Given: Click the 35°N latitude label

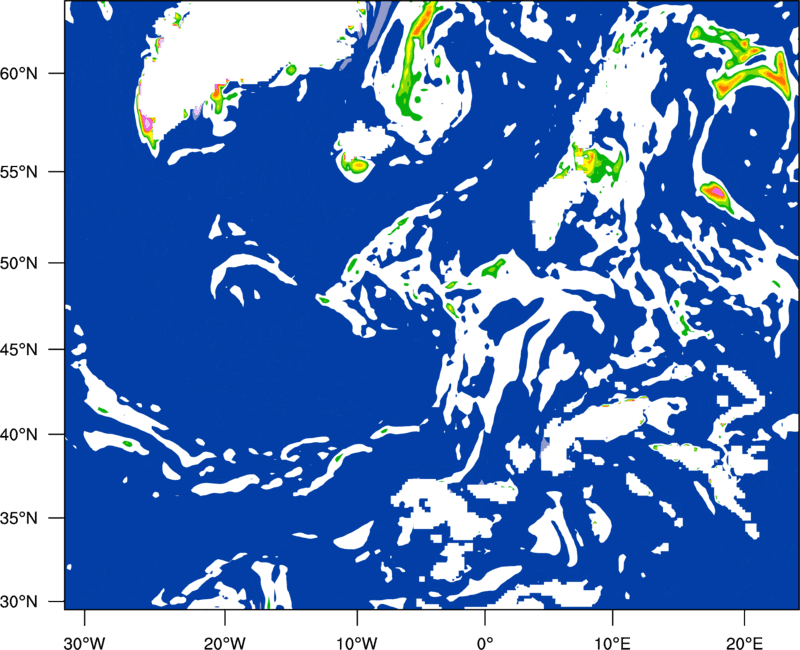Looking at the screenshot, I should point(19,518).
